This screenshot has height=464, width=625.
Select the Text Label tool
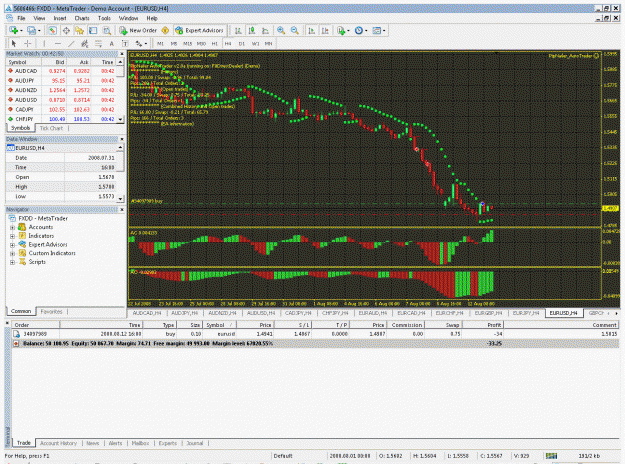pos(125,43)
